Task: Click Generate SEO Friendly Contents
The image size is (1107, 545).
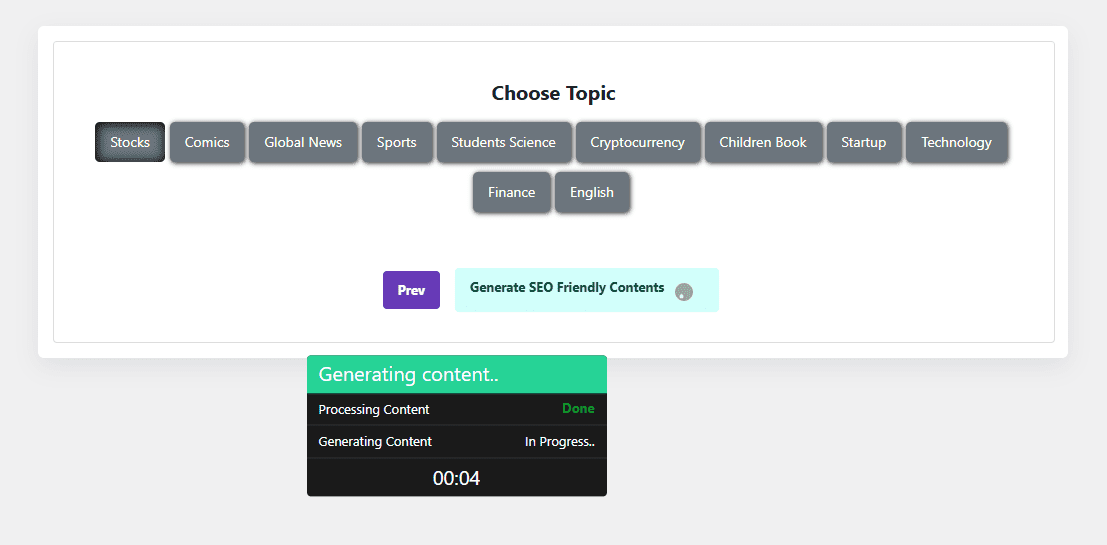Action: click(x=587, y=289)
